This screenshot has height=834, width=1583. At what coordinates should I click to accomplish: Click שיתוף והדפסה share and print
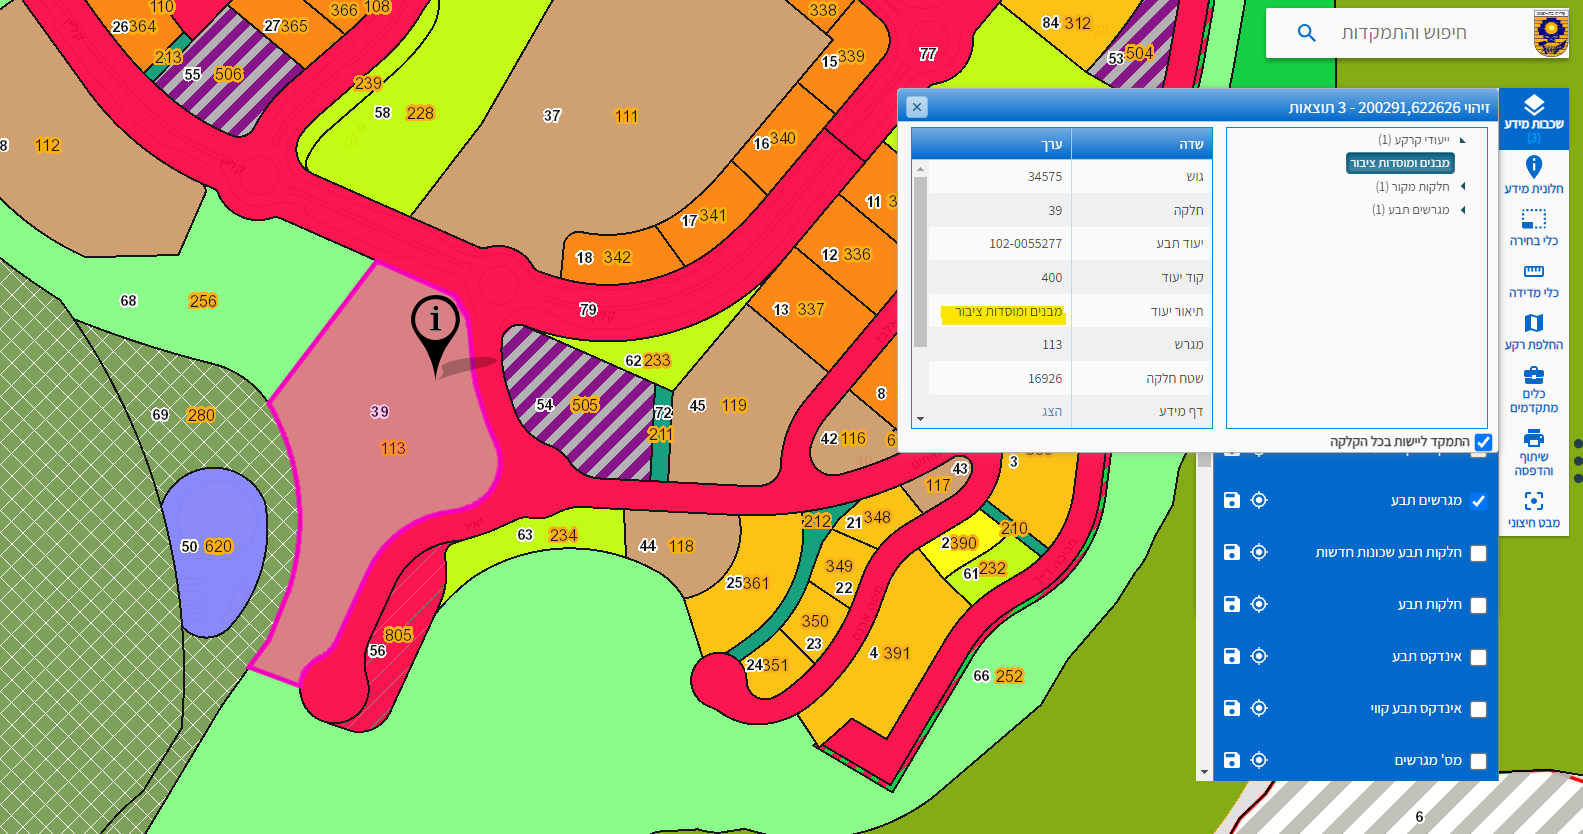point(1533,451)
